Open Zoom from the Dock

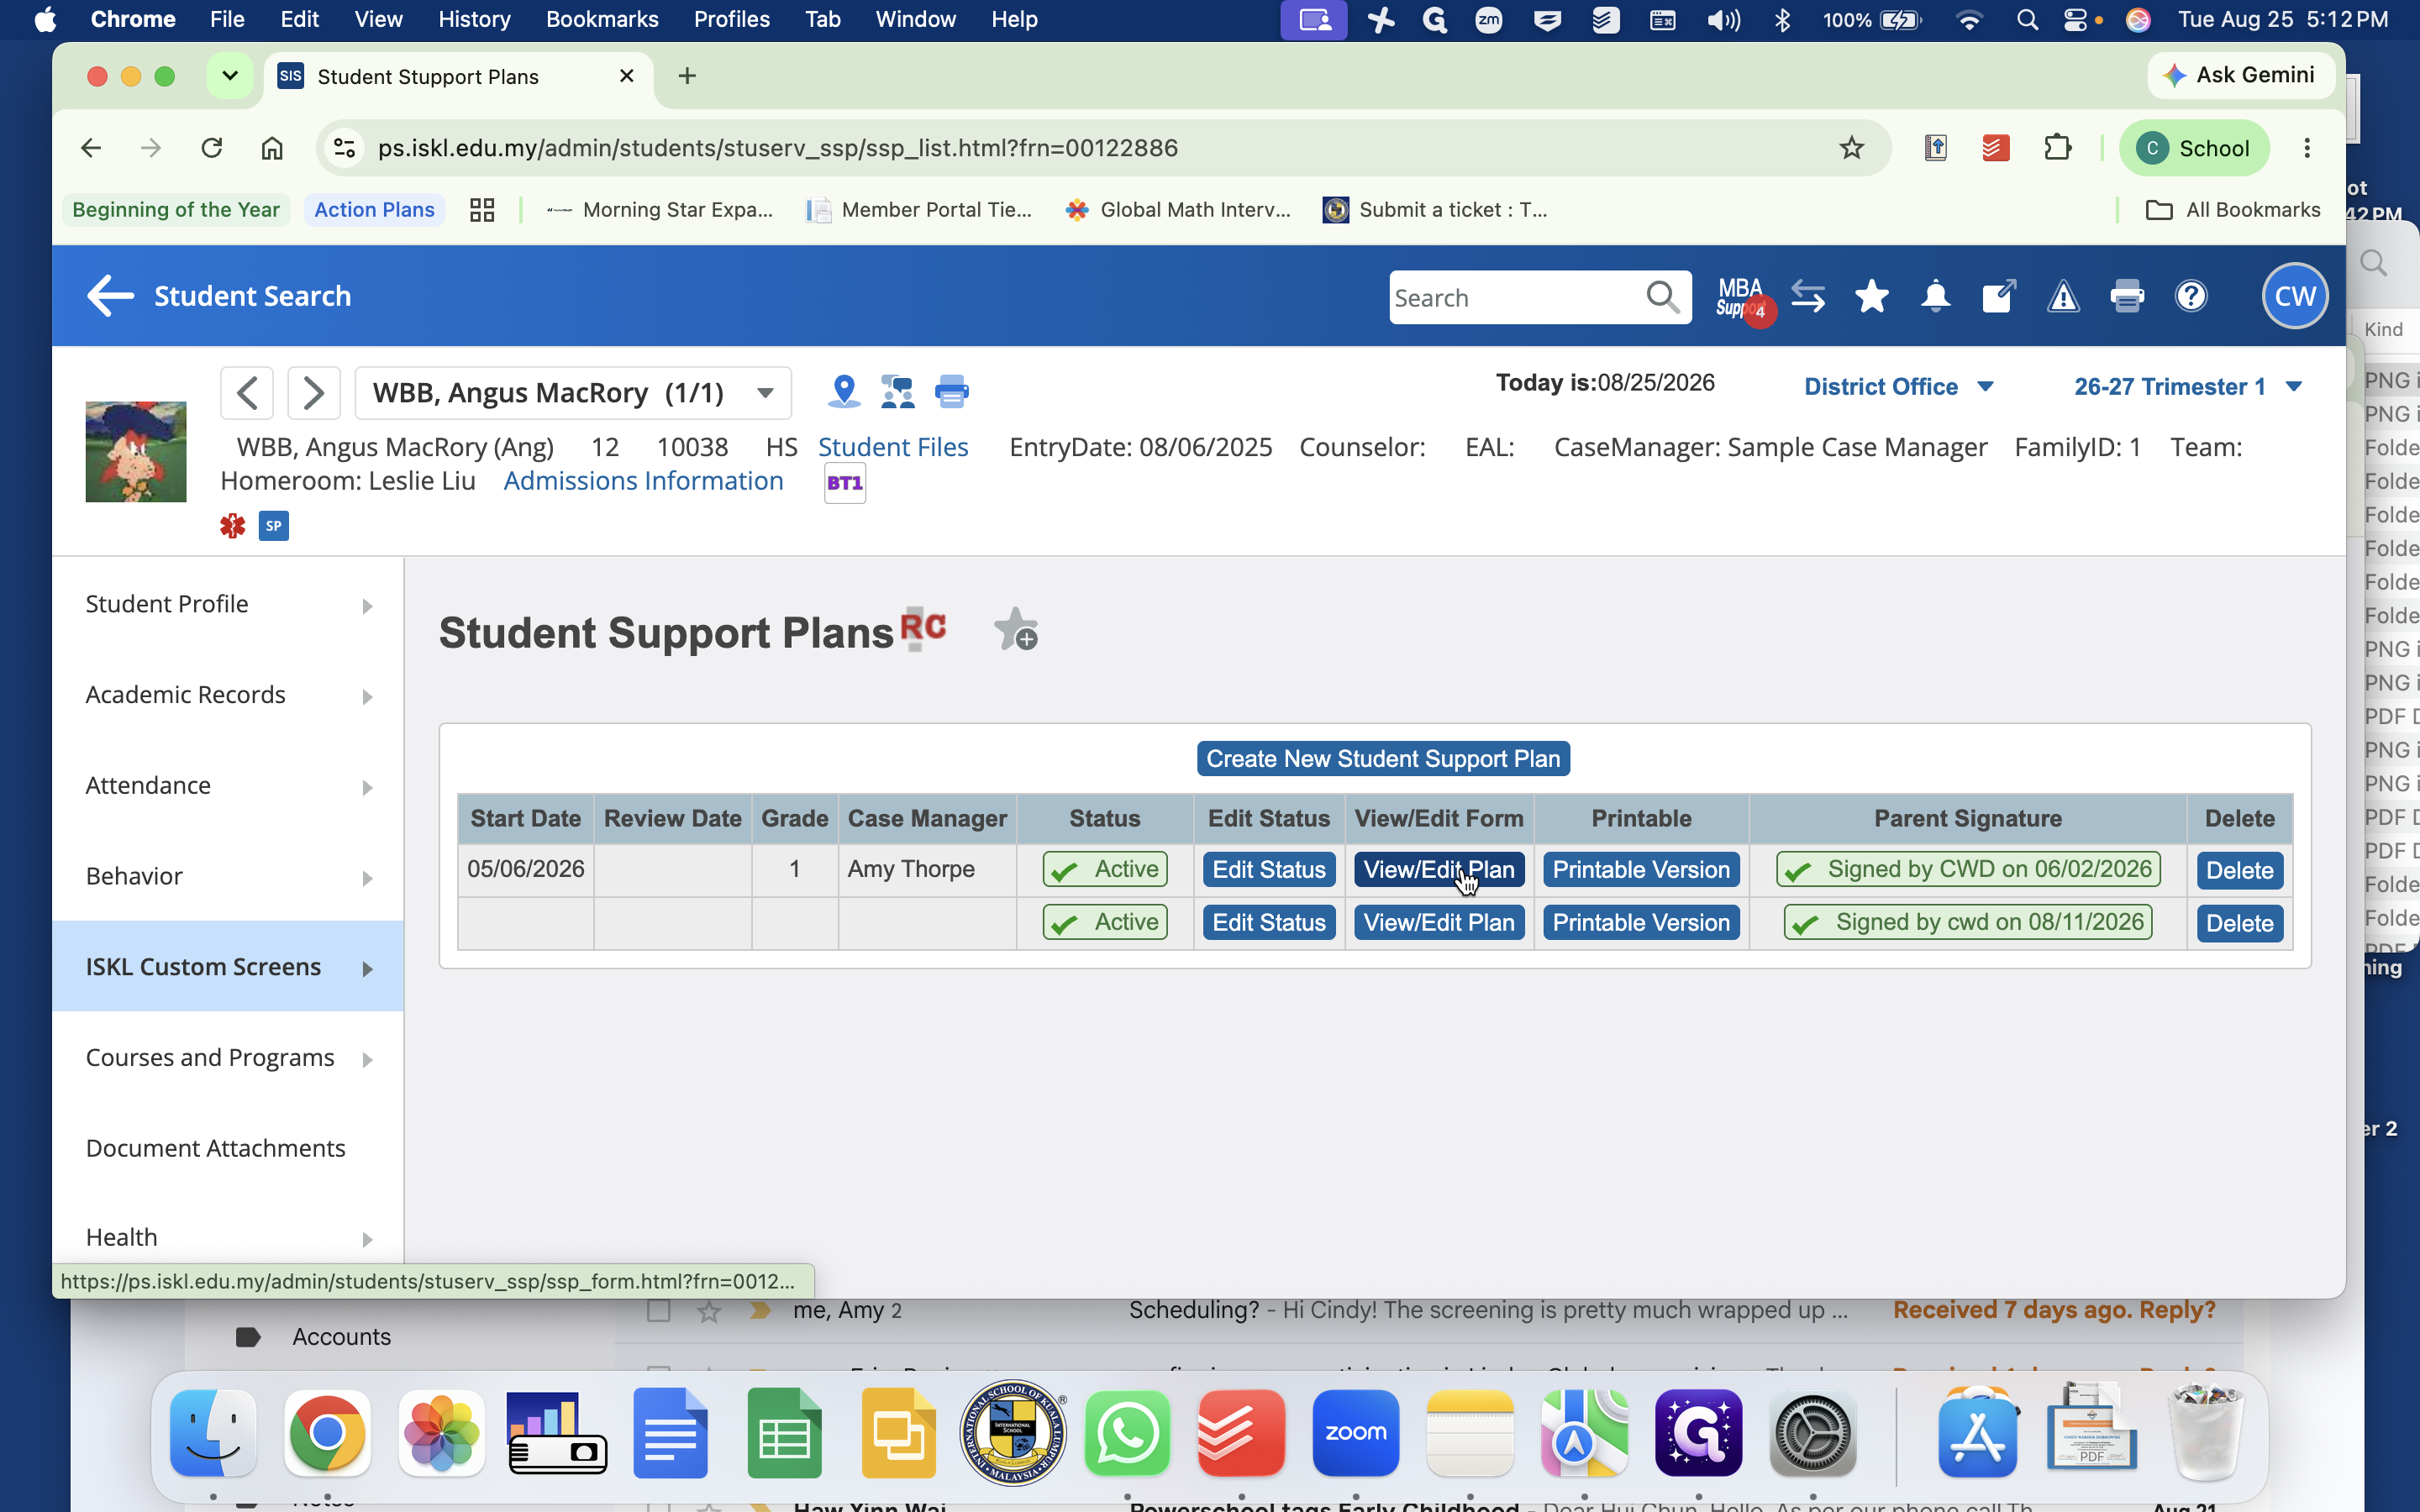1355,1433
